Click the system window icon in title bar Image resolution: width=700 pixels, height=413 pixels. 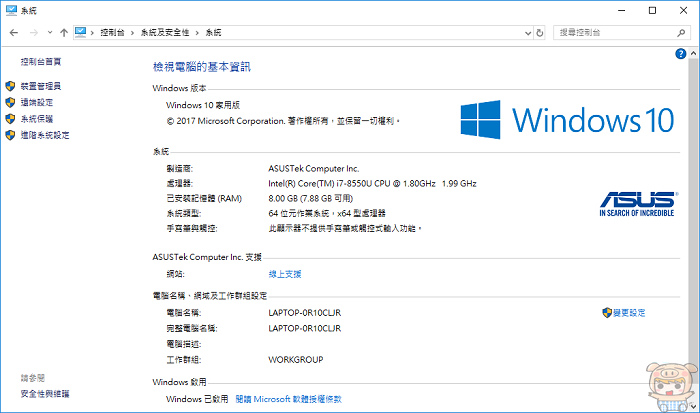click(11, 10)
